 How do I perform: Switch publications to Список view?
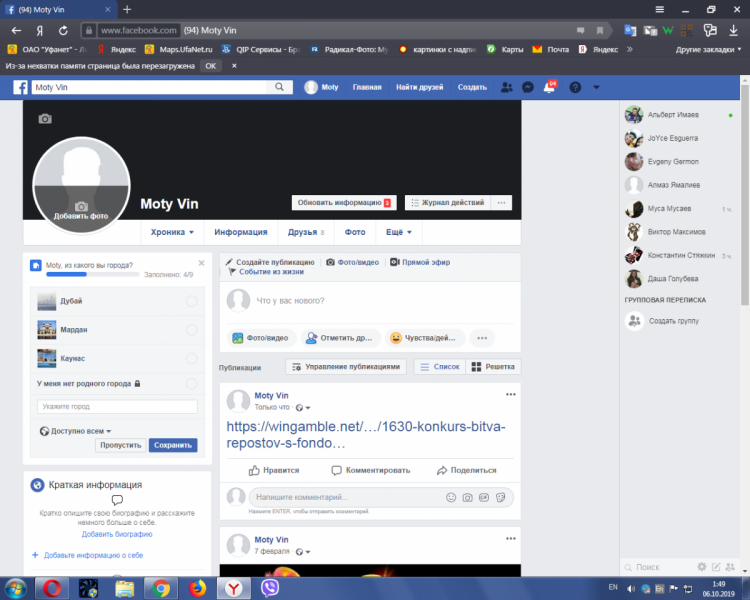tap(440, 367)
